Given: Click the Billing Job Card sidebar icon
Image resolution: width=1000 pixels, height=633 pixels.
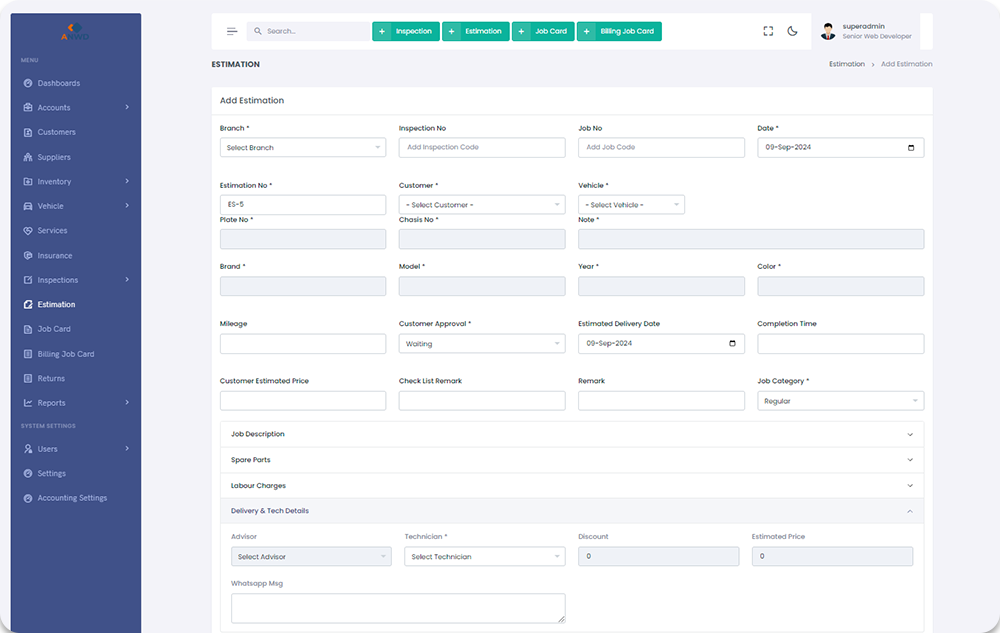Looking at the screenshot, I should click(28, 354).
